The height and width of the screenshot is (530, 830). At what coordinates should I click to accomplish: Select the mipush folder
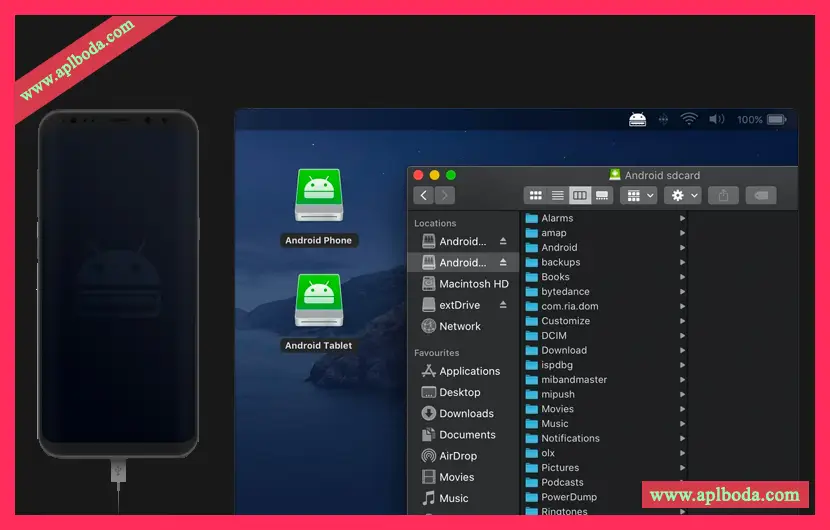coord(605,394)
